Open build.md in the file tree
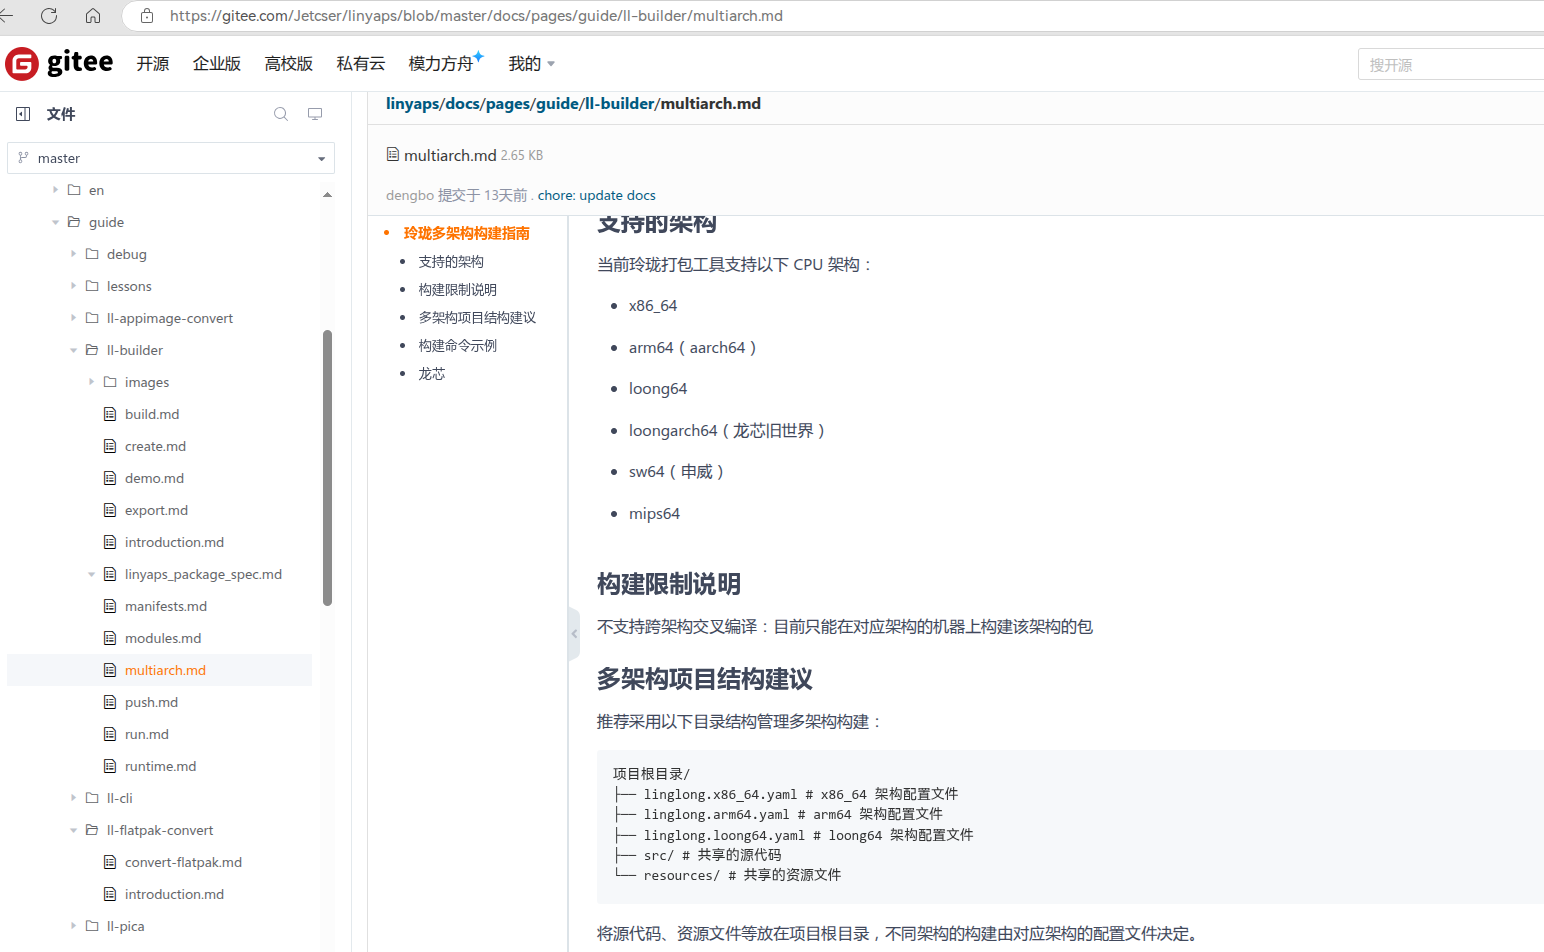The image size is (1544, 952). pyautogui.click(x=152, y=414)
